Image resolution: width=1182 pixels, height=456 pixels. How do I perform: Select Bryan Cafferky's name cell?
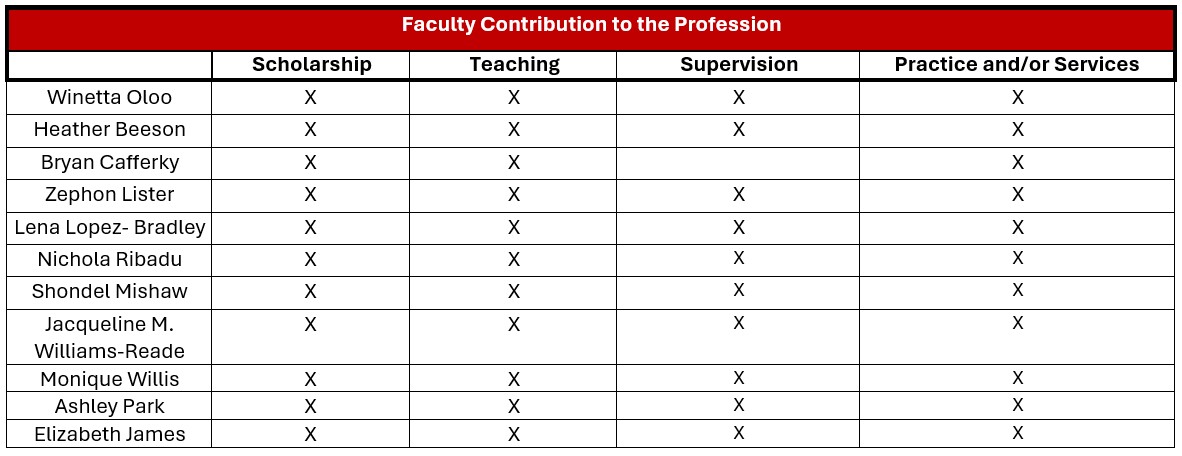pyautogui.click(x=110, y=163)
